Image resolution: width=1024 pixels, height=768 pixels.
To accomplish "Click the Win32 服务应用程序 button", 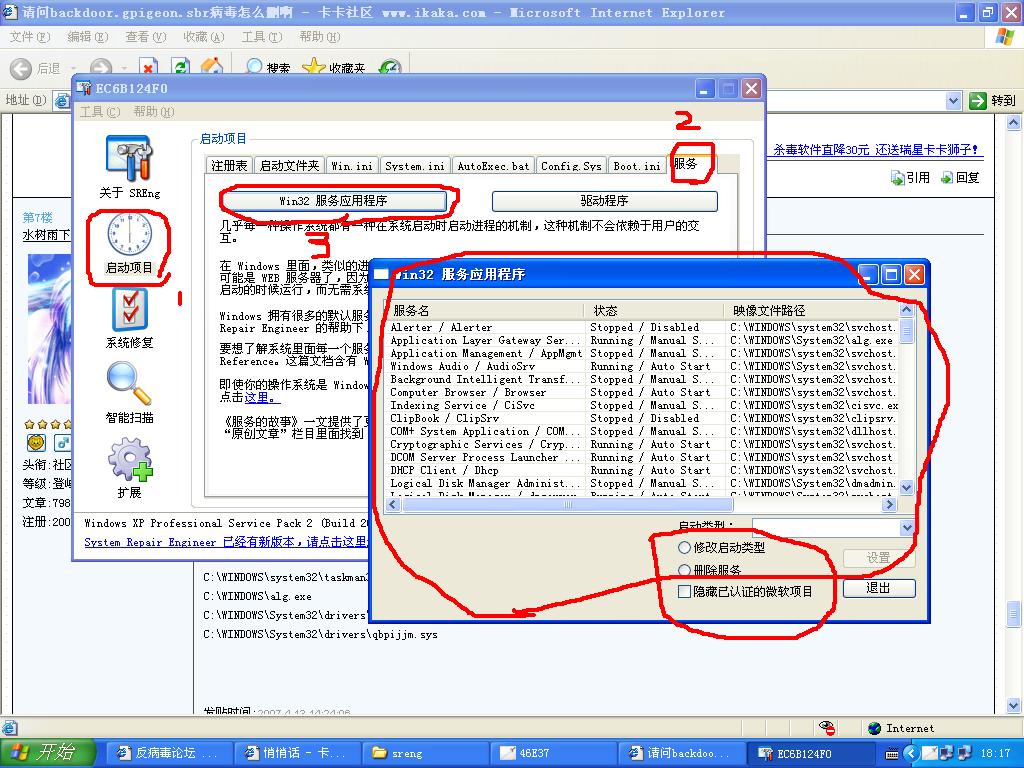I will pos(334,200).
